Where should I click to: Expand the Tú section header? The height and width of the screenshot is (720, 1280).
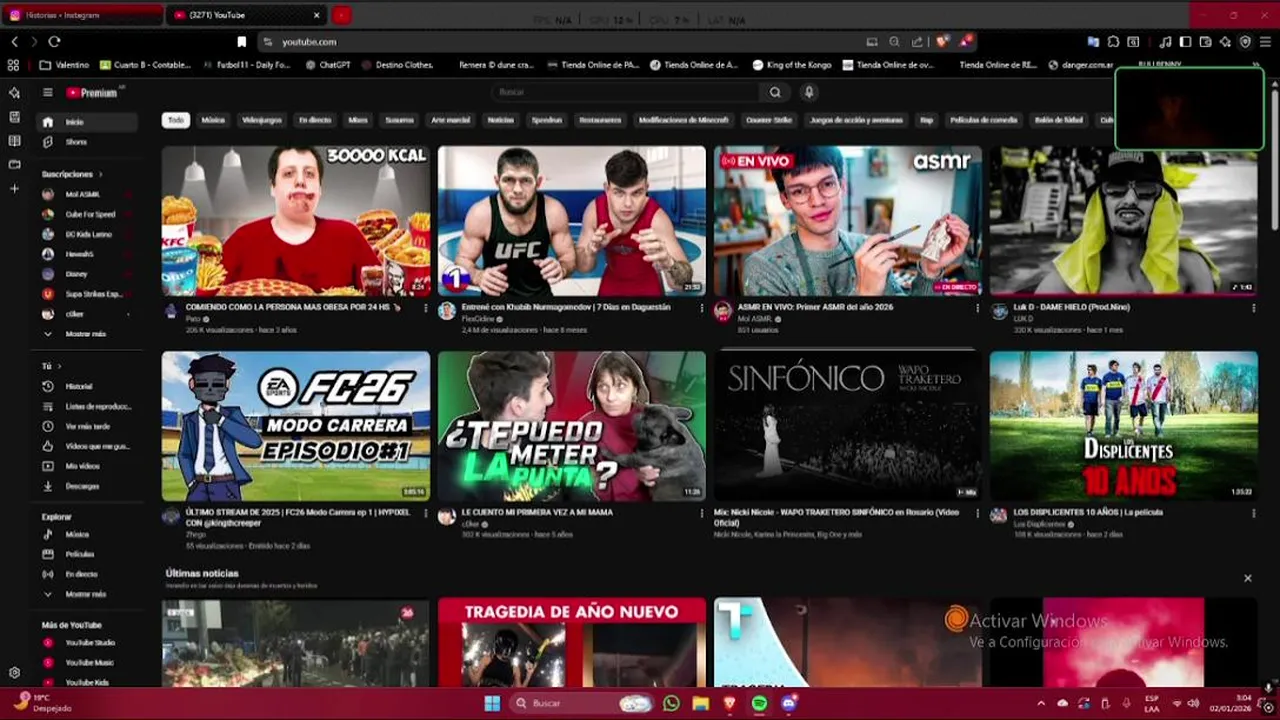(51, 366)
